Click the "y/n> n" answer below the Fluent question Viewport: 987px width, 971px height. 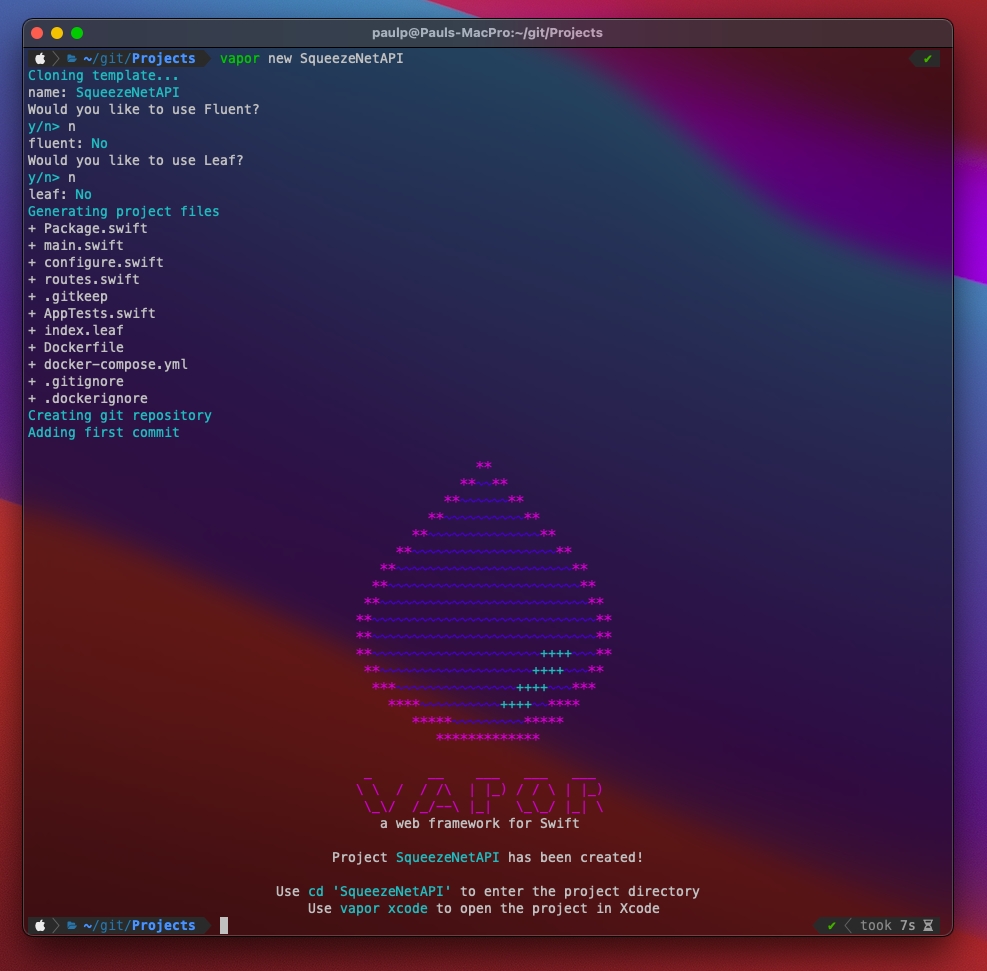pyautogui.click(x=52, y=126)
